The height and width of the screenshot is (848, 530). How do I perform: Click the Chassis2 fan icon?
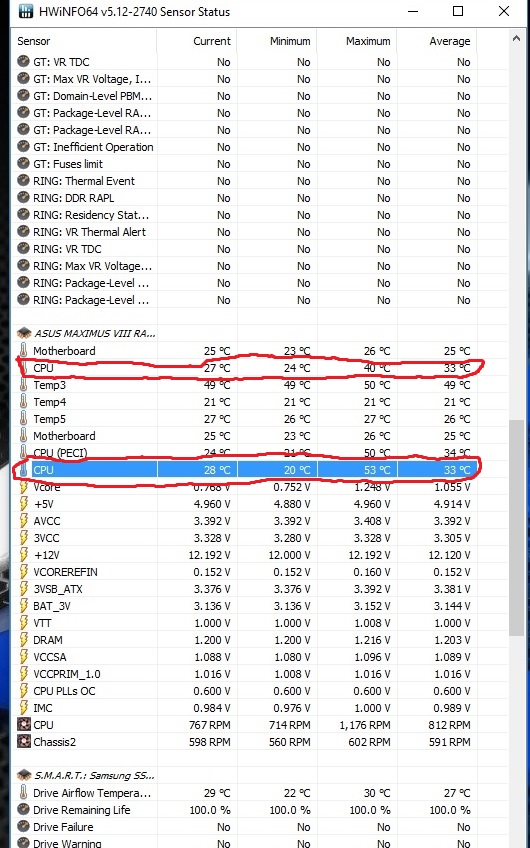pyautogui.click(x=23, y=741)
